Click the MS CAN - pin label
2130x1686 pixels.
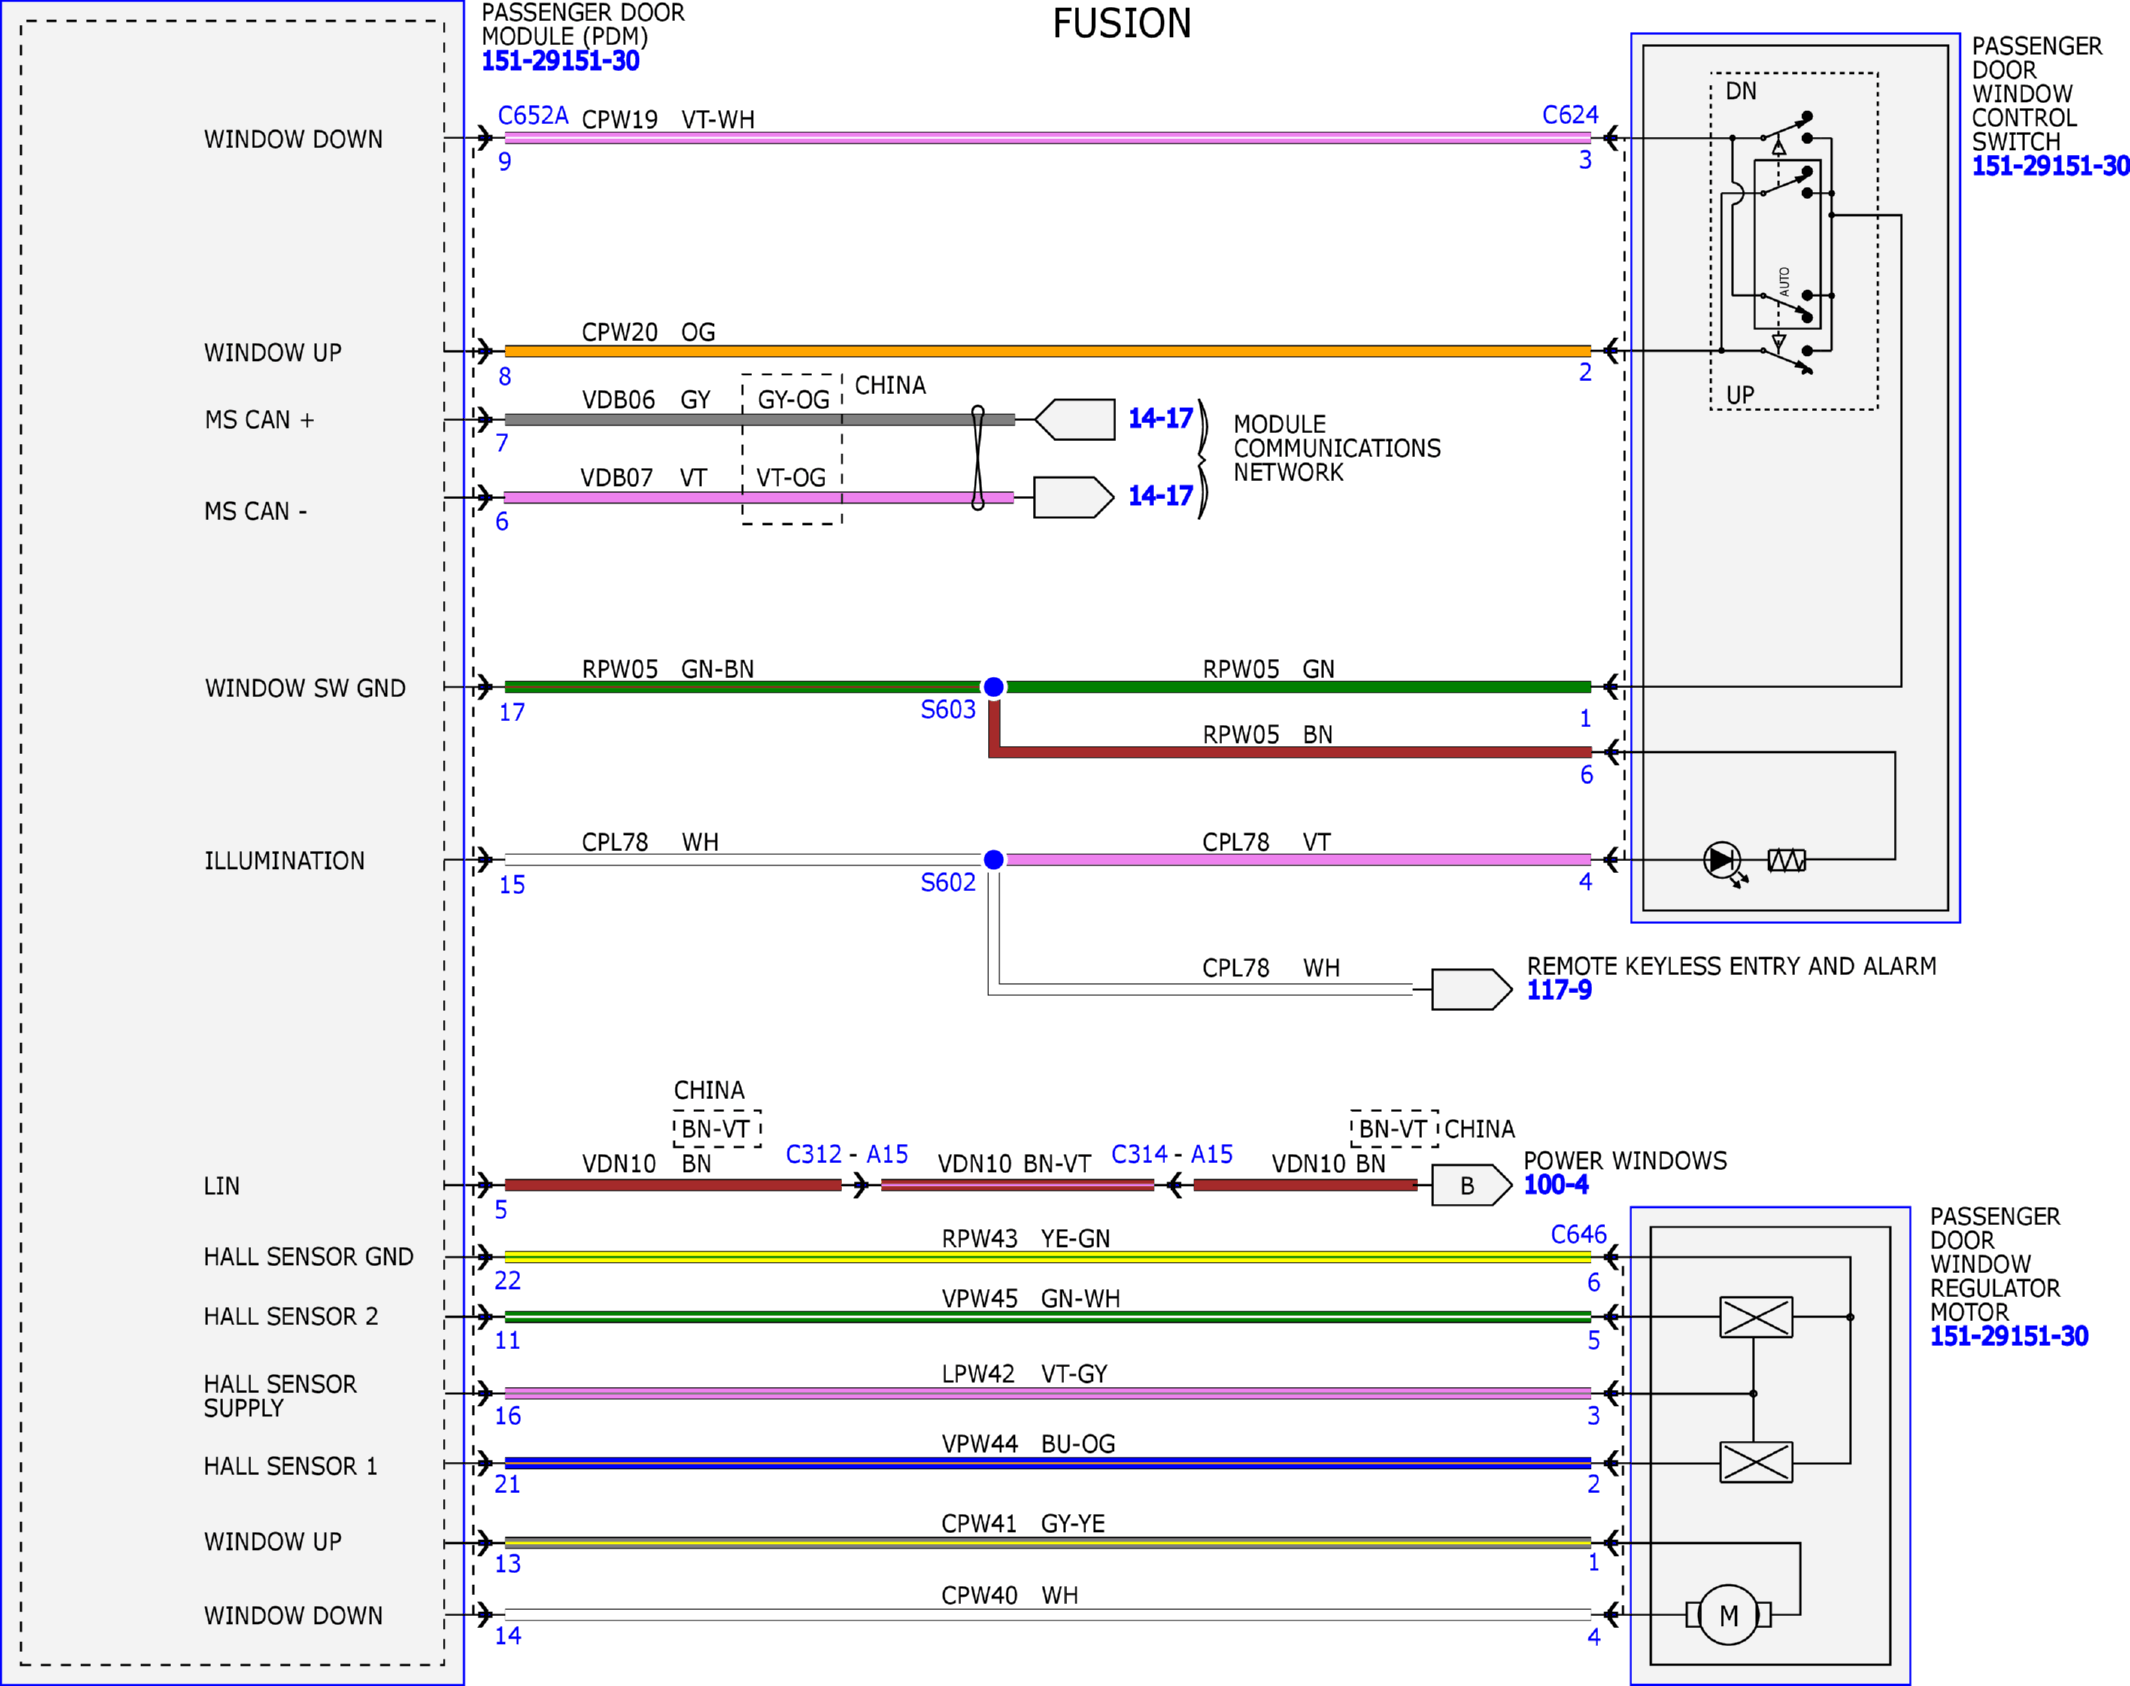click(256, 512)
